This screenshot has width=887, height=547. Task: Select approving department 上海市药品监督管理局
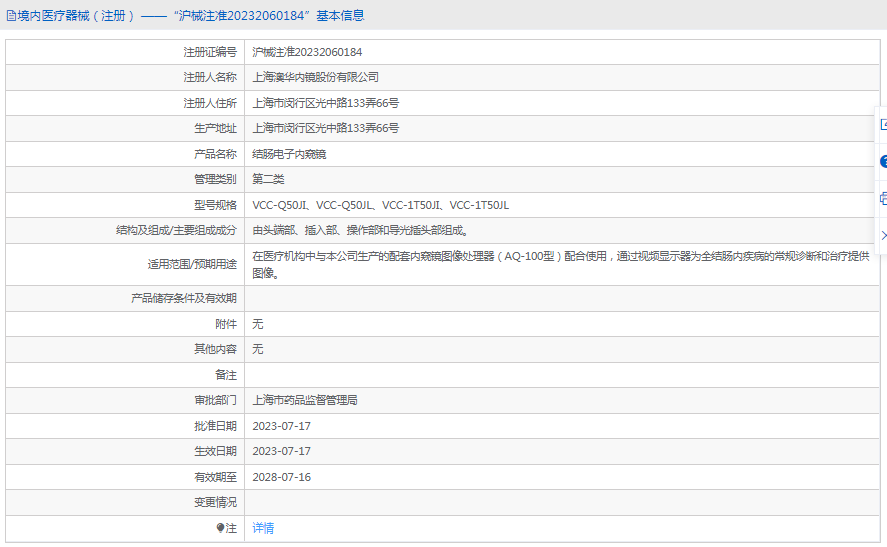[x=305, y=400]
